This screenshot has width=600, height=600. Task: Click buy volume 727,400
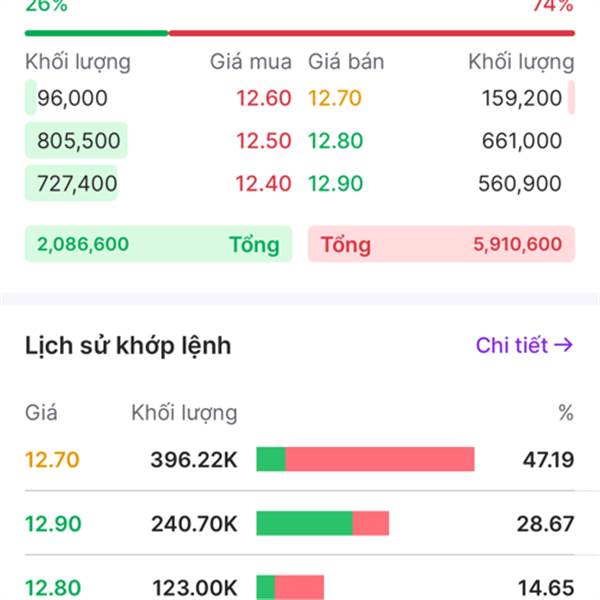[77, 184]
